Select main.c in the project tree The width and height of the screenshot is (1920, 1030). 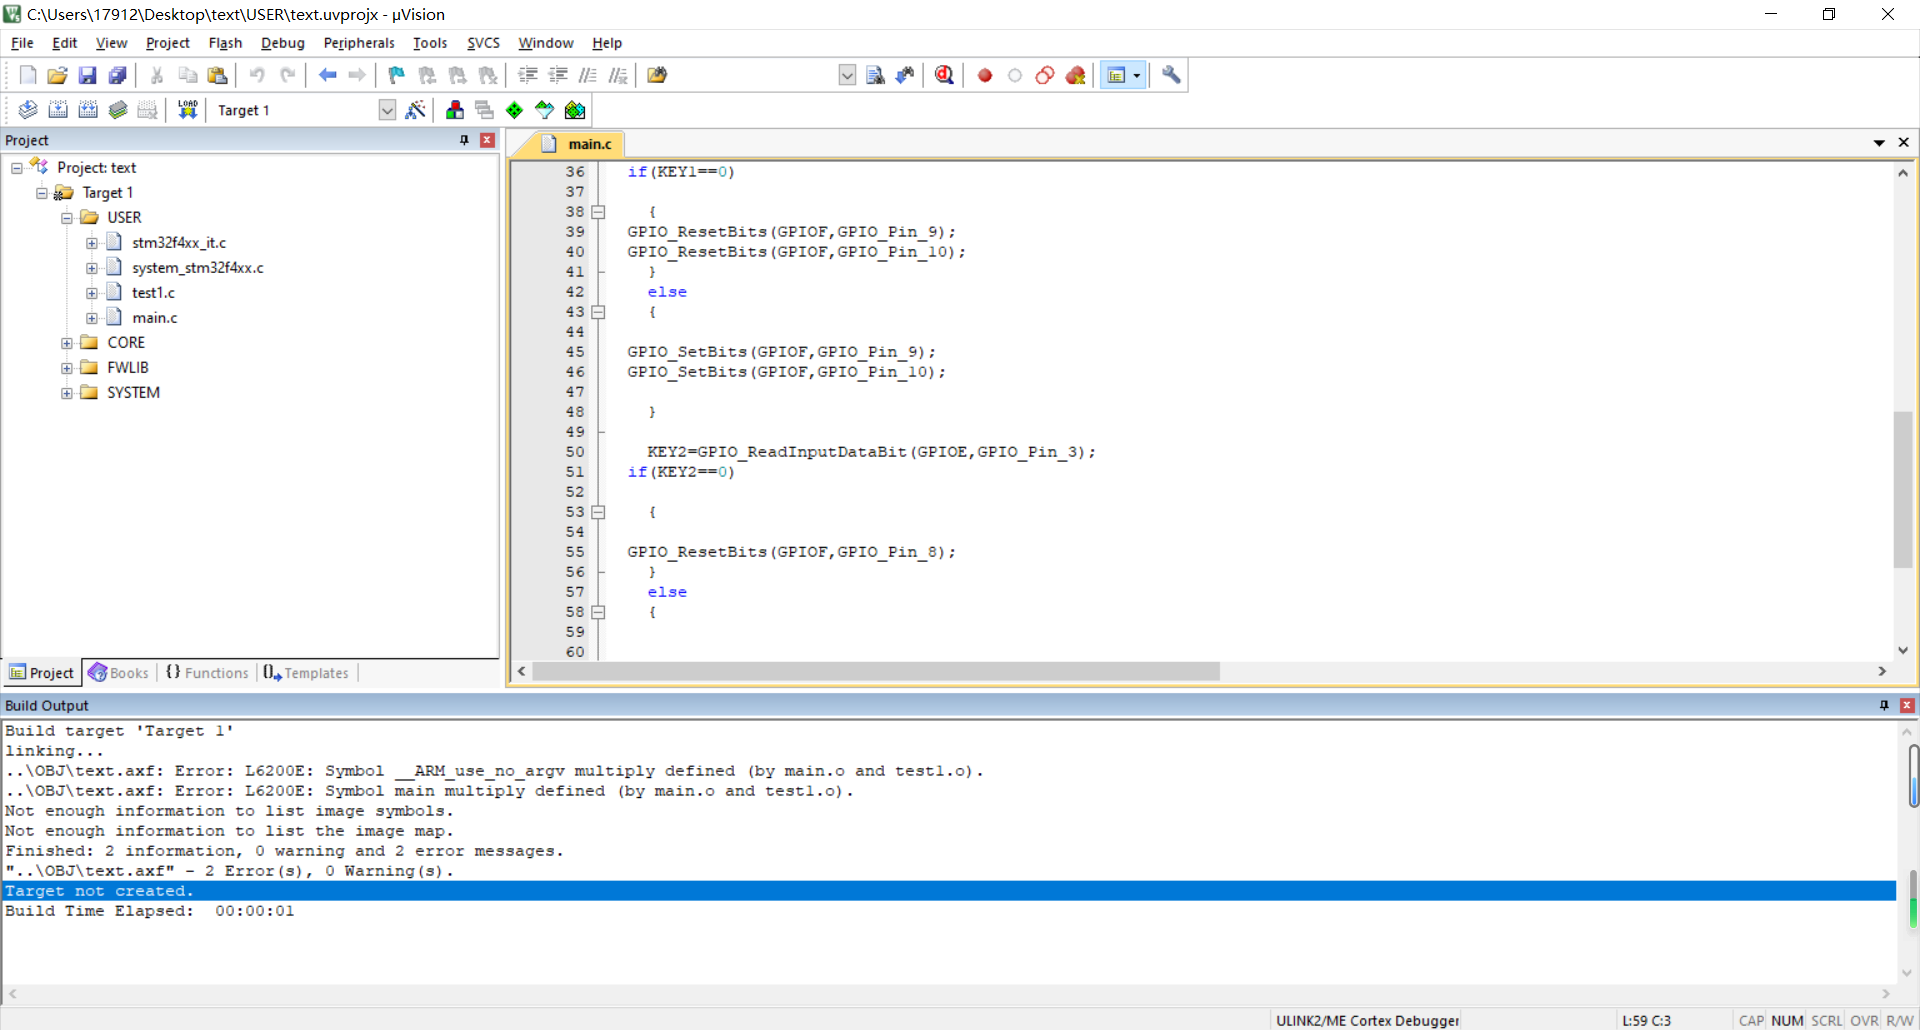[155, 318]
